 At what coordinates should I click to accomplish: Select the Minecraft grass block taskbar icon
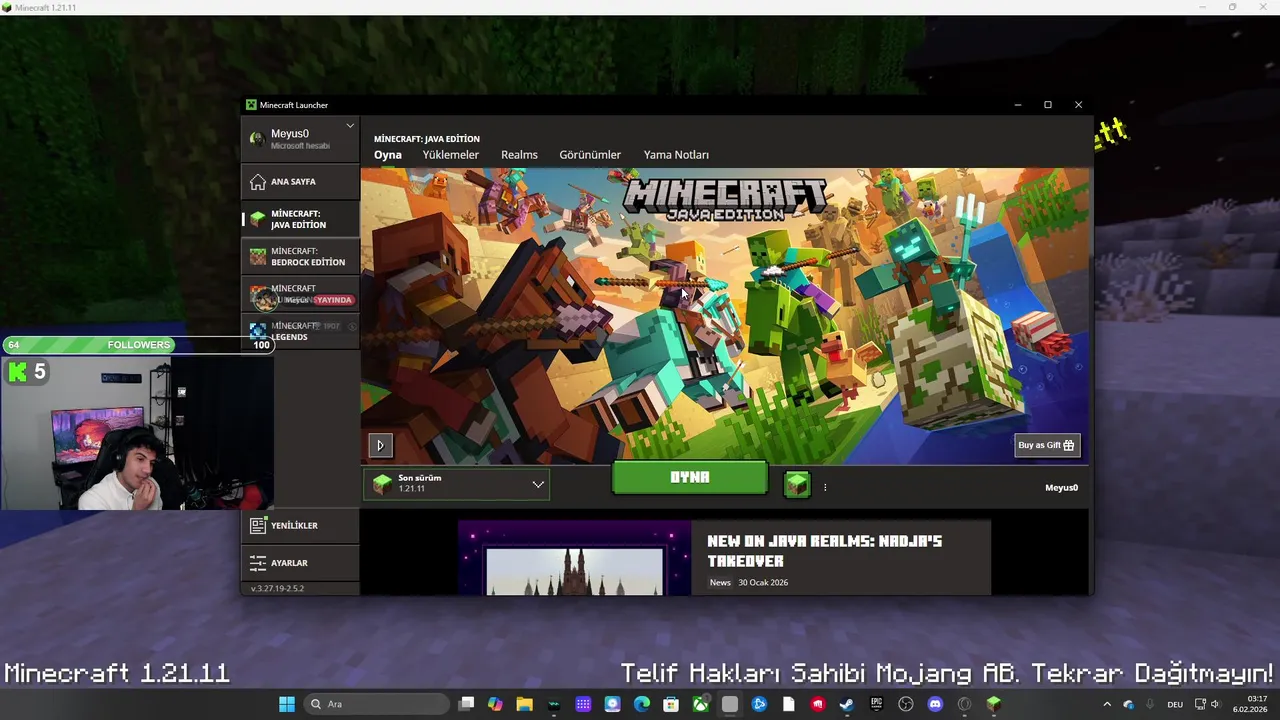[x=993, y=704]
